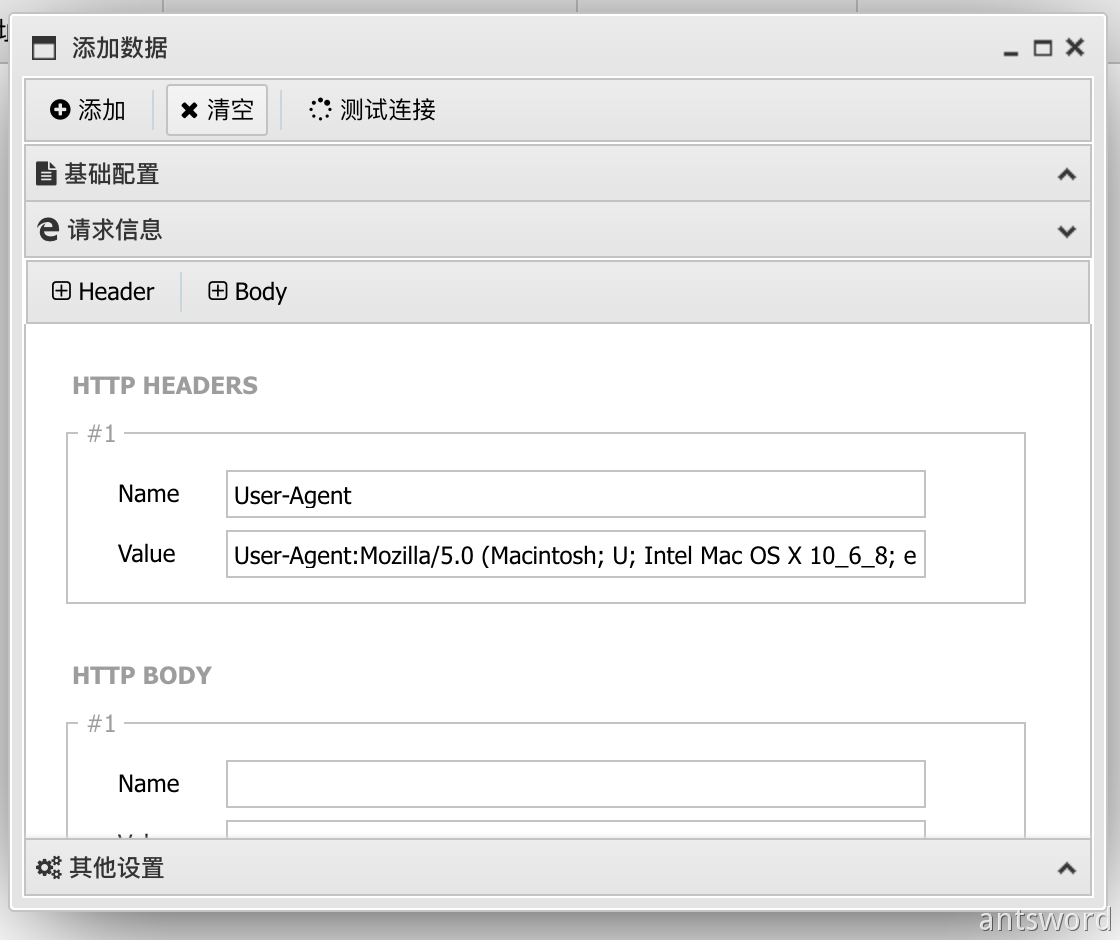
Task: Click the header Value field with Mozilla string
Action: click(x=575, y=555)
